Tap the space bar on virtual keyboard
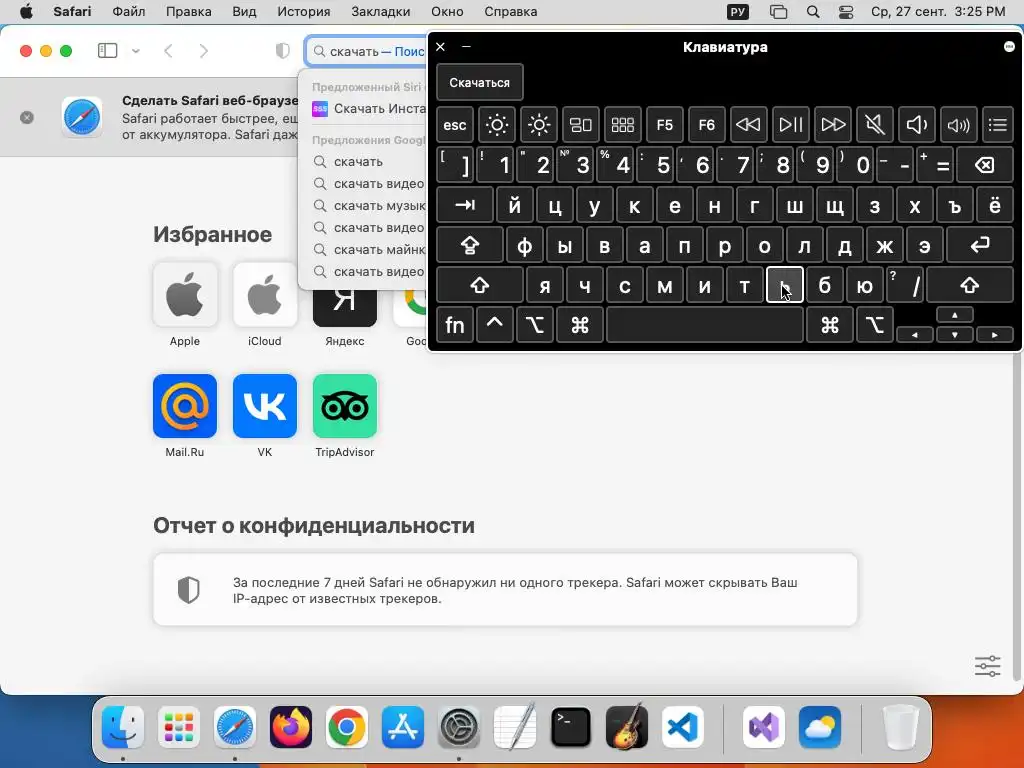Image resolution: width=1024 pixels, height=768 pixels. pos(705,325)
